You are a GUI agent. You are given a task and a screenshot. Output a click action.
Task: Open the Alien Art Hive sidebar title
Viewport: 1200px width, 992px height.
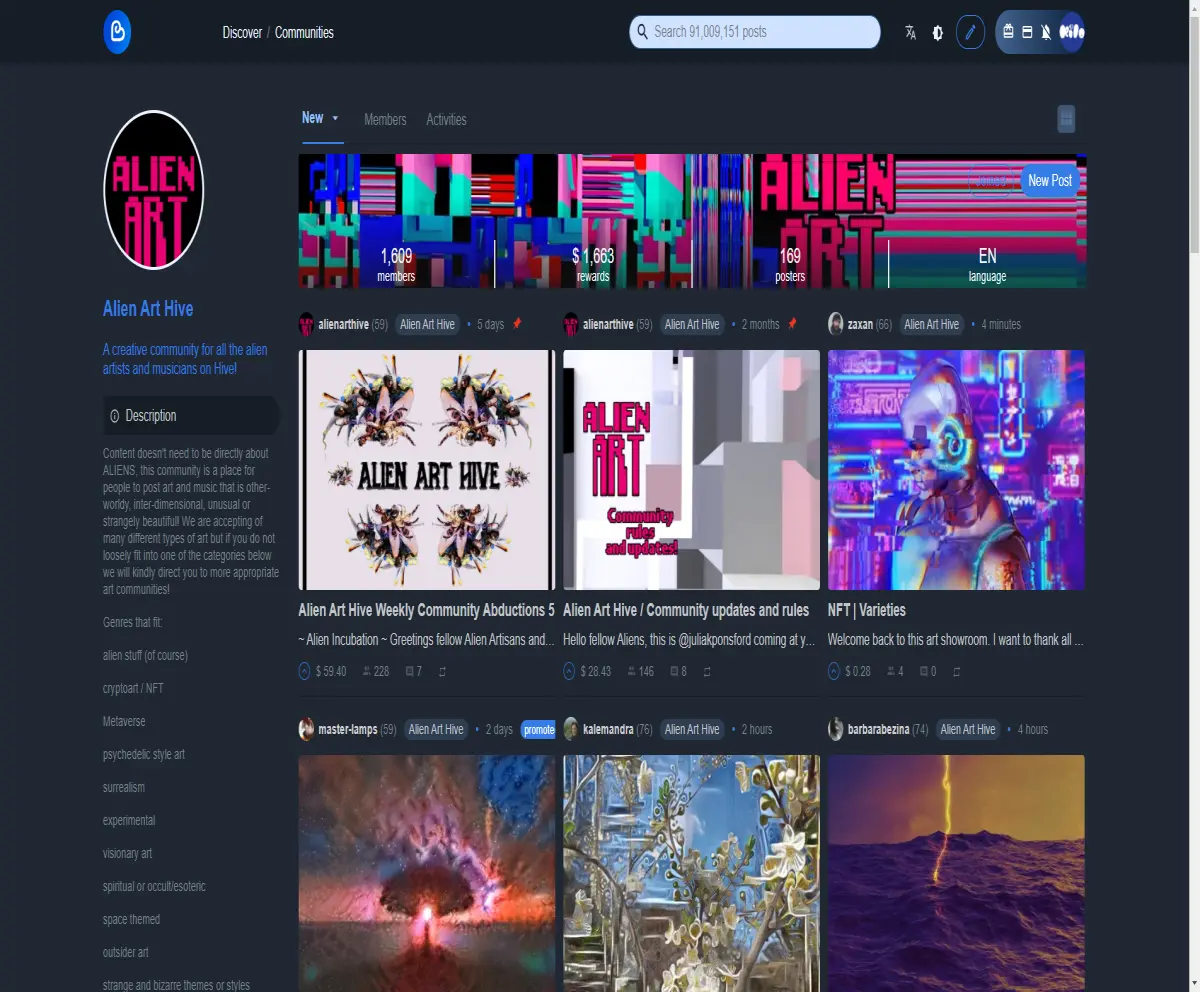point(148,308)
